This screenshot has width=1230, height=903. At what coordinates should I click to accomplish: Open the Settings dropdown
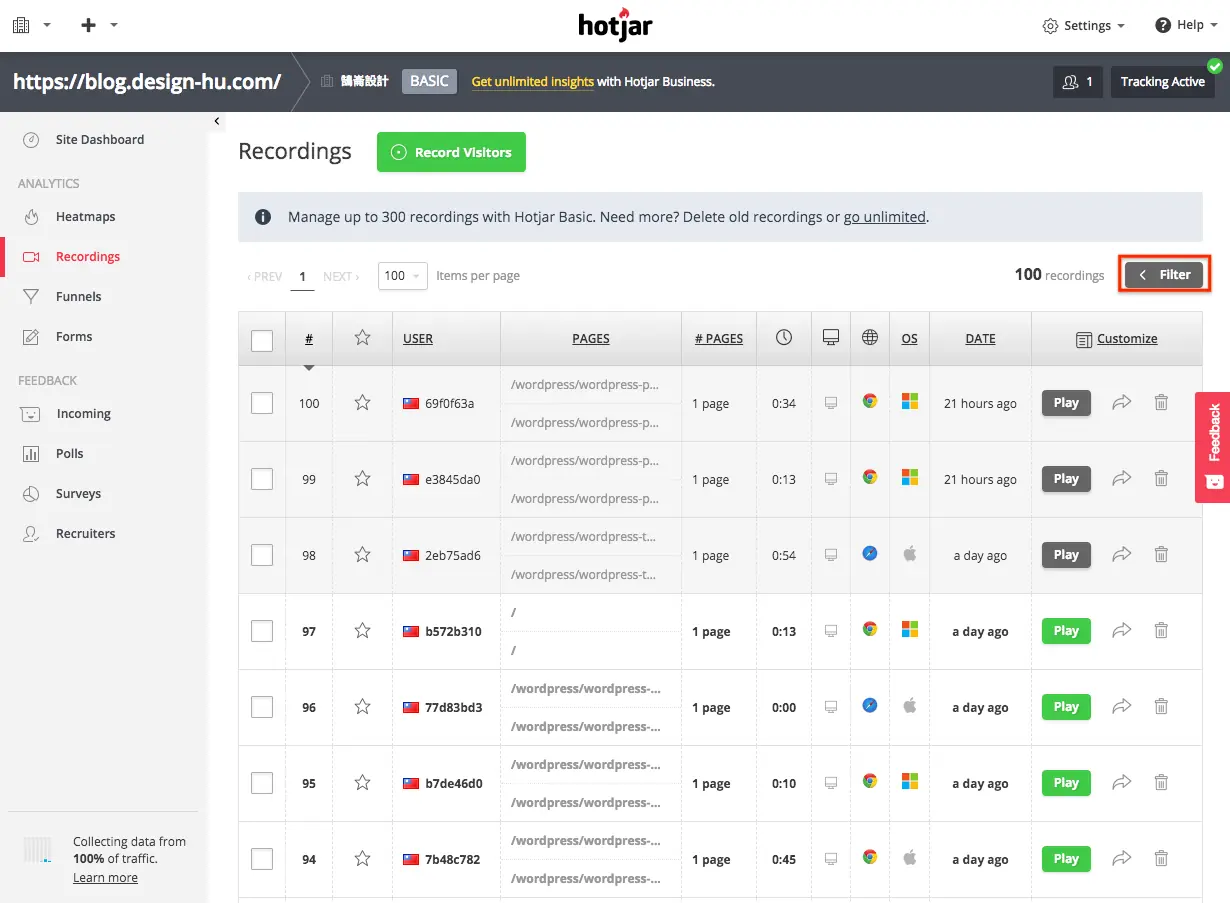pyautogui.click(x=1083, y=26)
